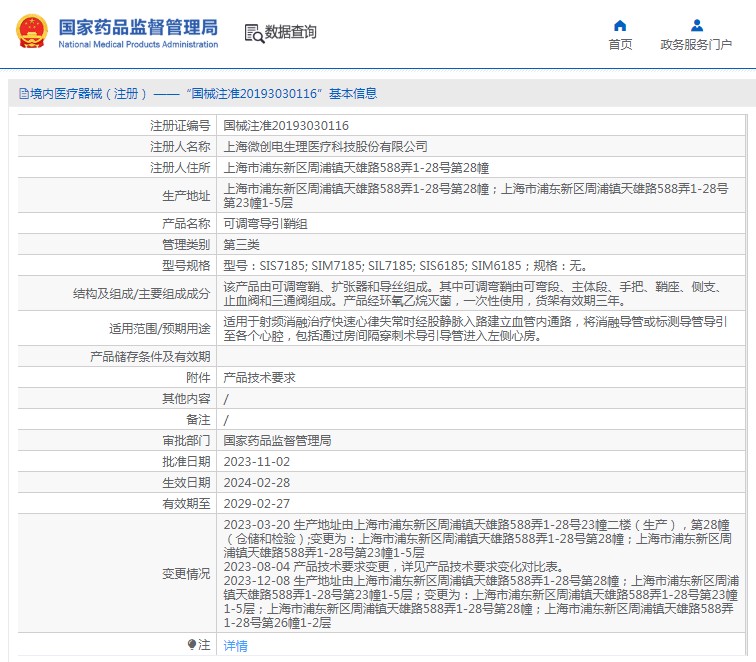Select 第三类 management category value
Image resolution: width=756 pixels, height=662 pixels.
coord(241,244)
